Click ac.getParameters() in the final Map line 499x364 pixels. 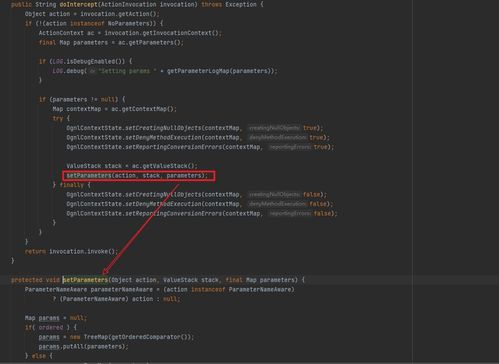click(x=149, y=43)
